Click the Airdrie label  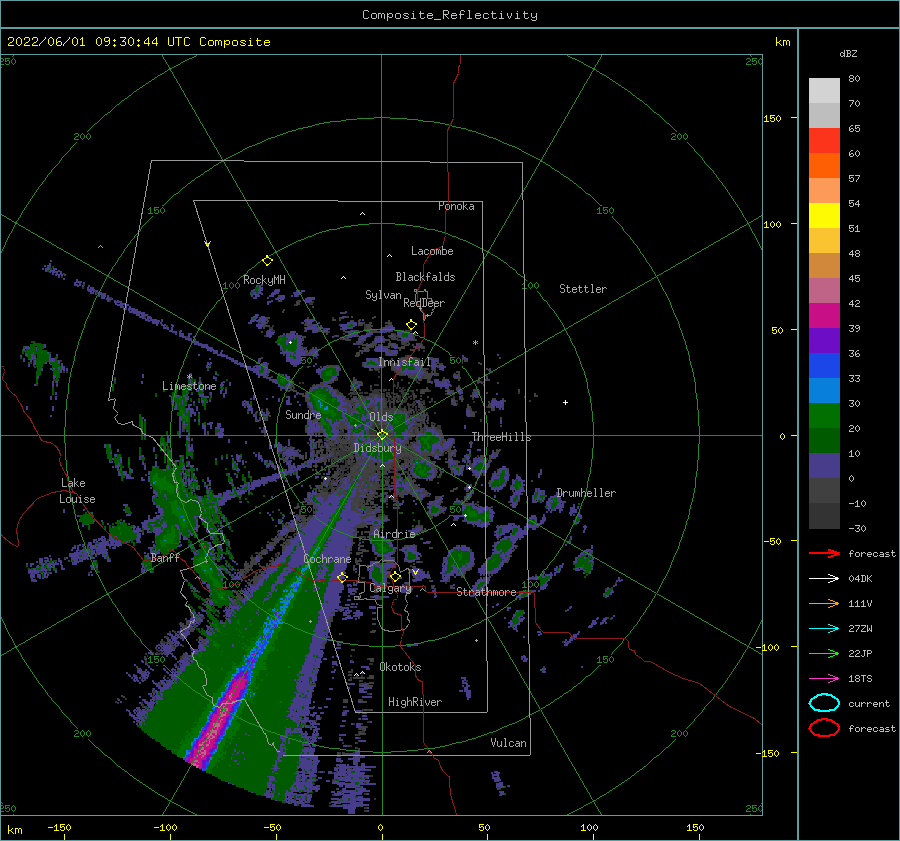[x=394, y=534]
